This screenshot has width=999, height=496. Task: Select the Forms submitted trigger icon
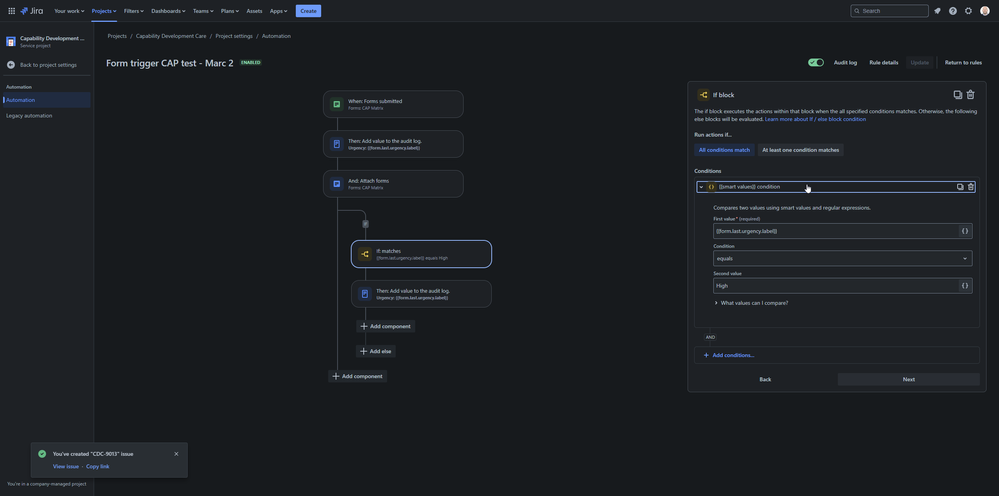pos(336,104)
